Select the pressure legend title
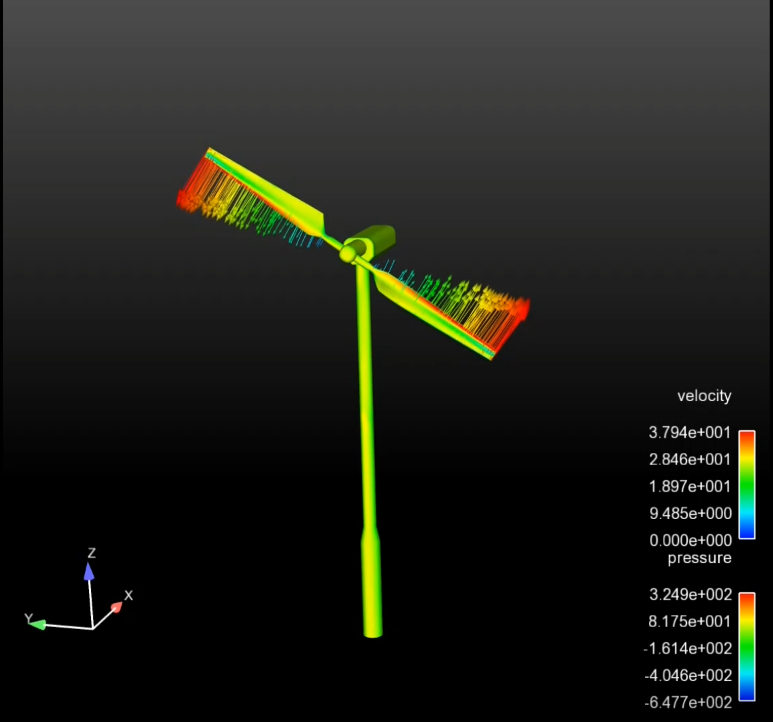The width and height of the screenshot is (773, 722). pyautogui.click(x=700, y=558)
